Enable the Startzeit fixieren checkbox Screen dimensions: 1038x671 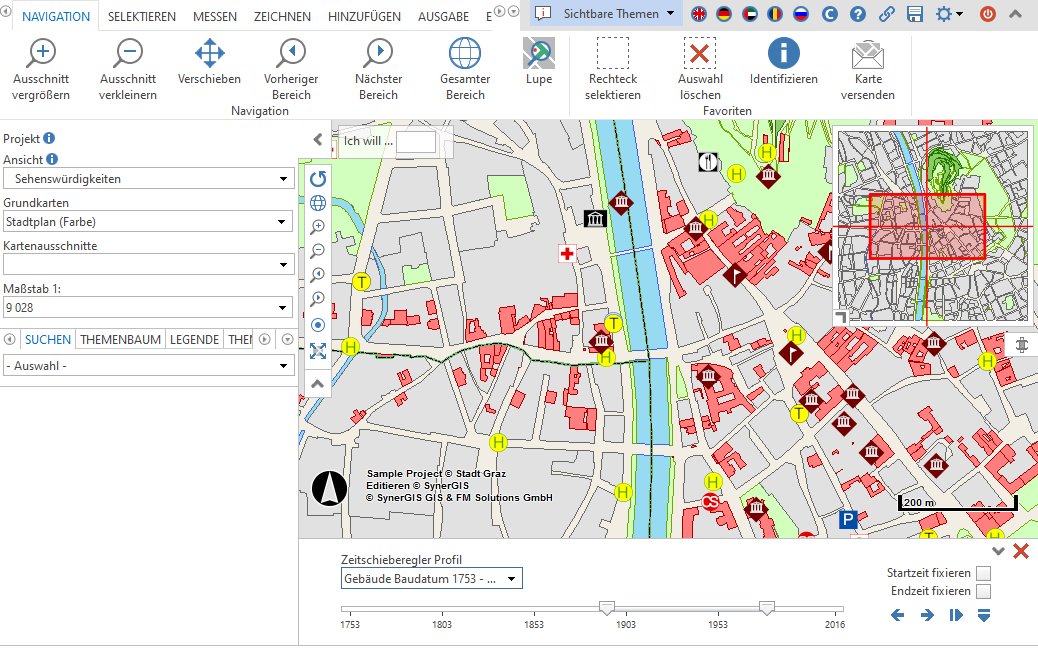point(983,574)
